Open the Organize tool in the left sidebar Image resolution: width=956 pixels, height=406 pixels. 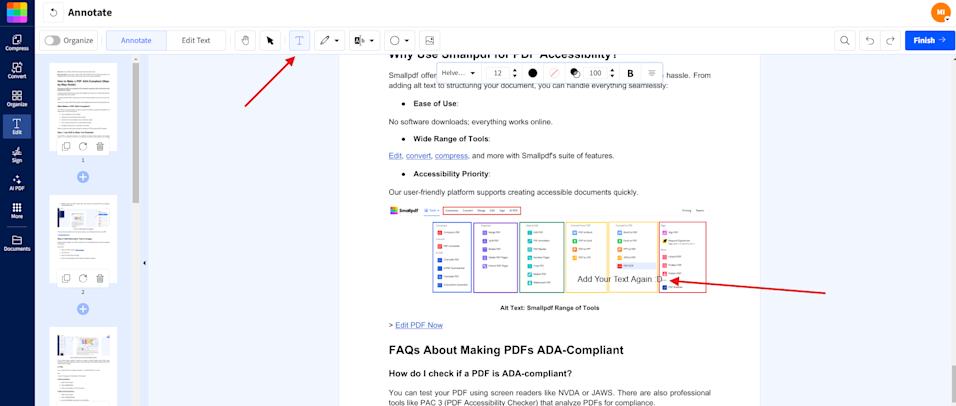tap(17, 99)
